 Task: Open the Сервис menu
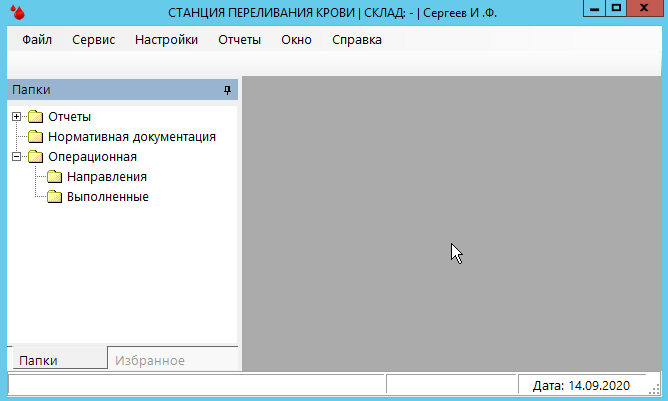(93, 41)
